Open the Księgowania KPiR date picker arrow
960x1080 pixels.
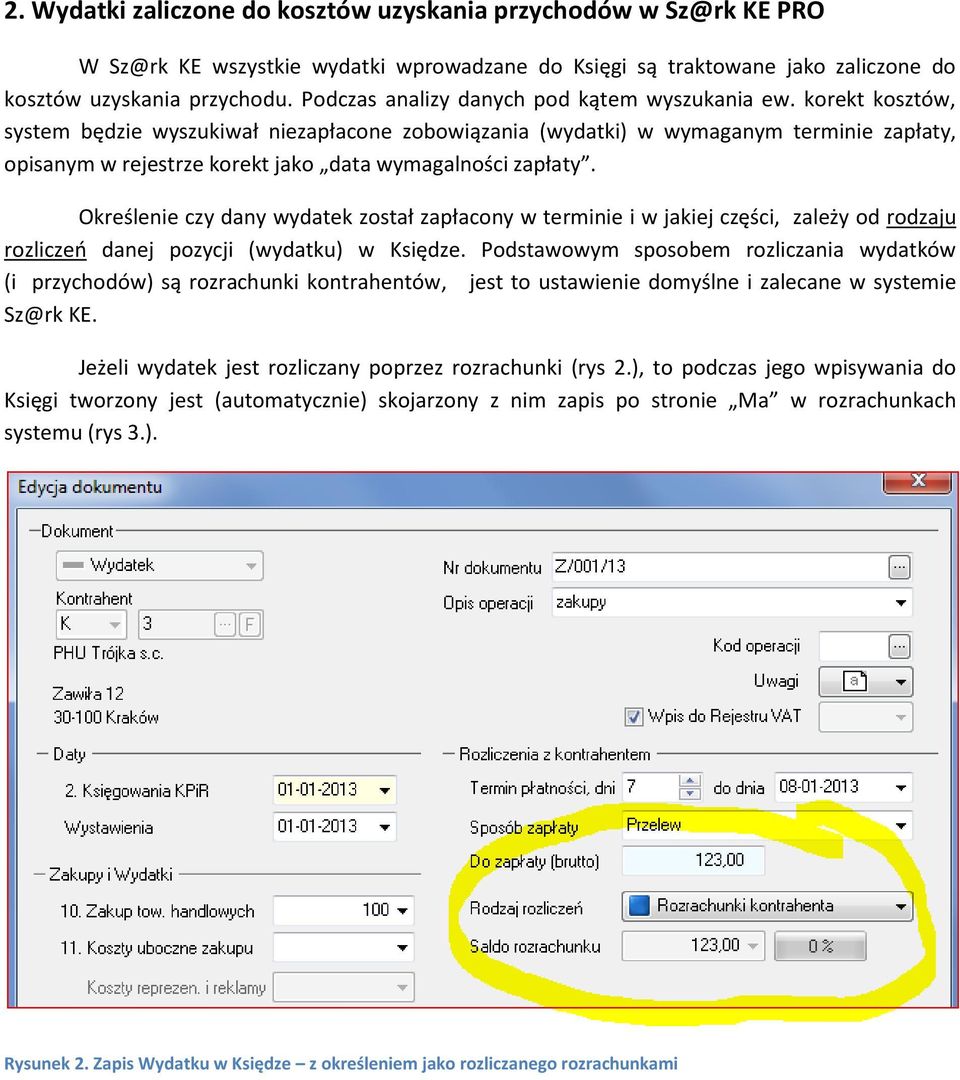384,790
